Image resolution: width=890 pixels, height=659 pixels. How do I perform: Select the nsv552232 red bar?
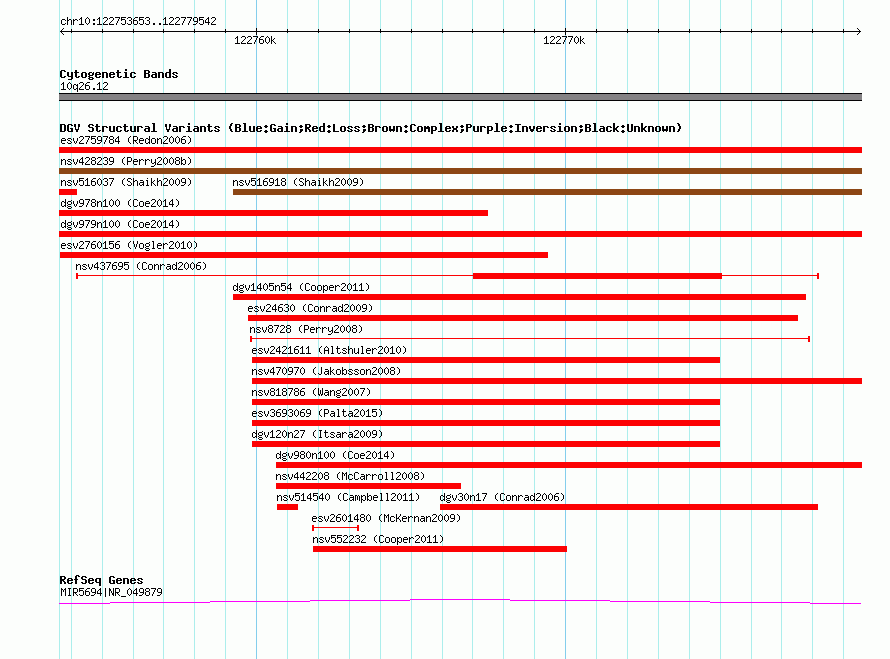(x=440, y=549)
